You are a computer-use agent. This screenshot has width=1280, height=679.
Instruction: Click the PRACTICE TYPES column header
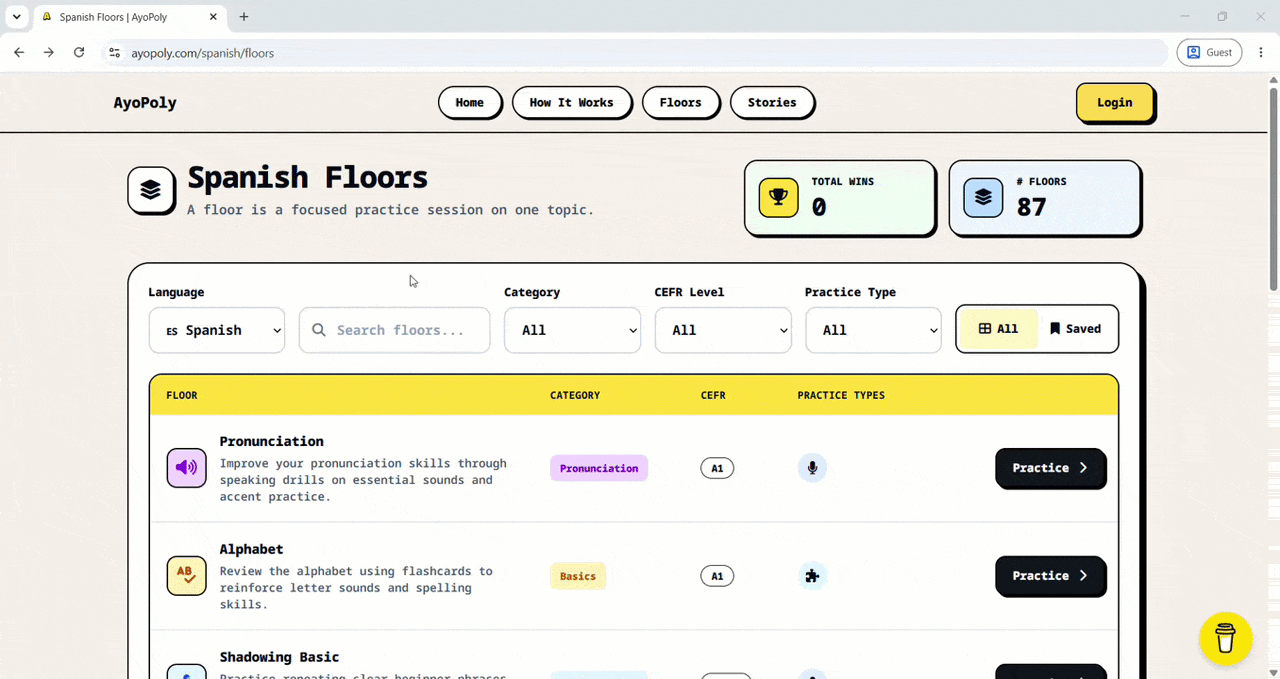841,395
